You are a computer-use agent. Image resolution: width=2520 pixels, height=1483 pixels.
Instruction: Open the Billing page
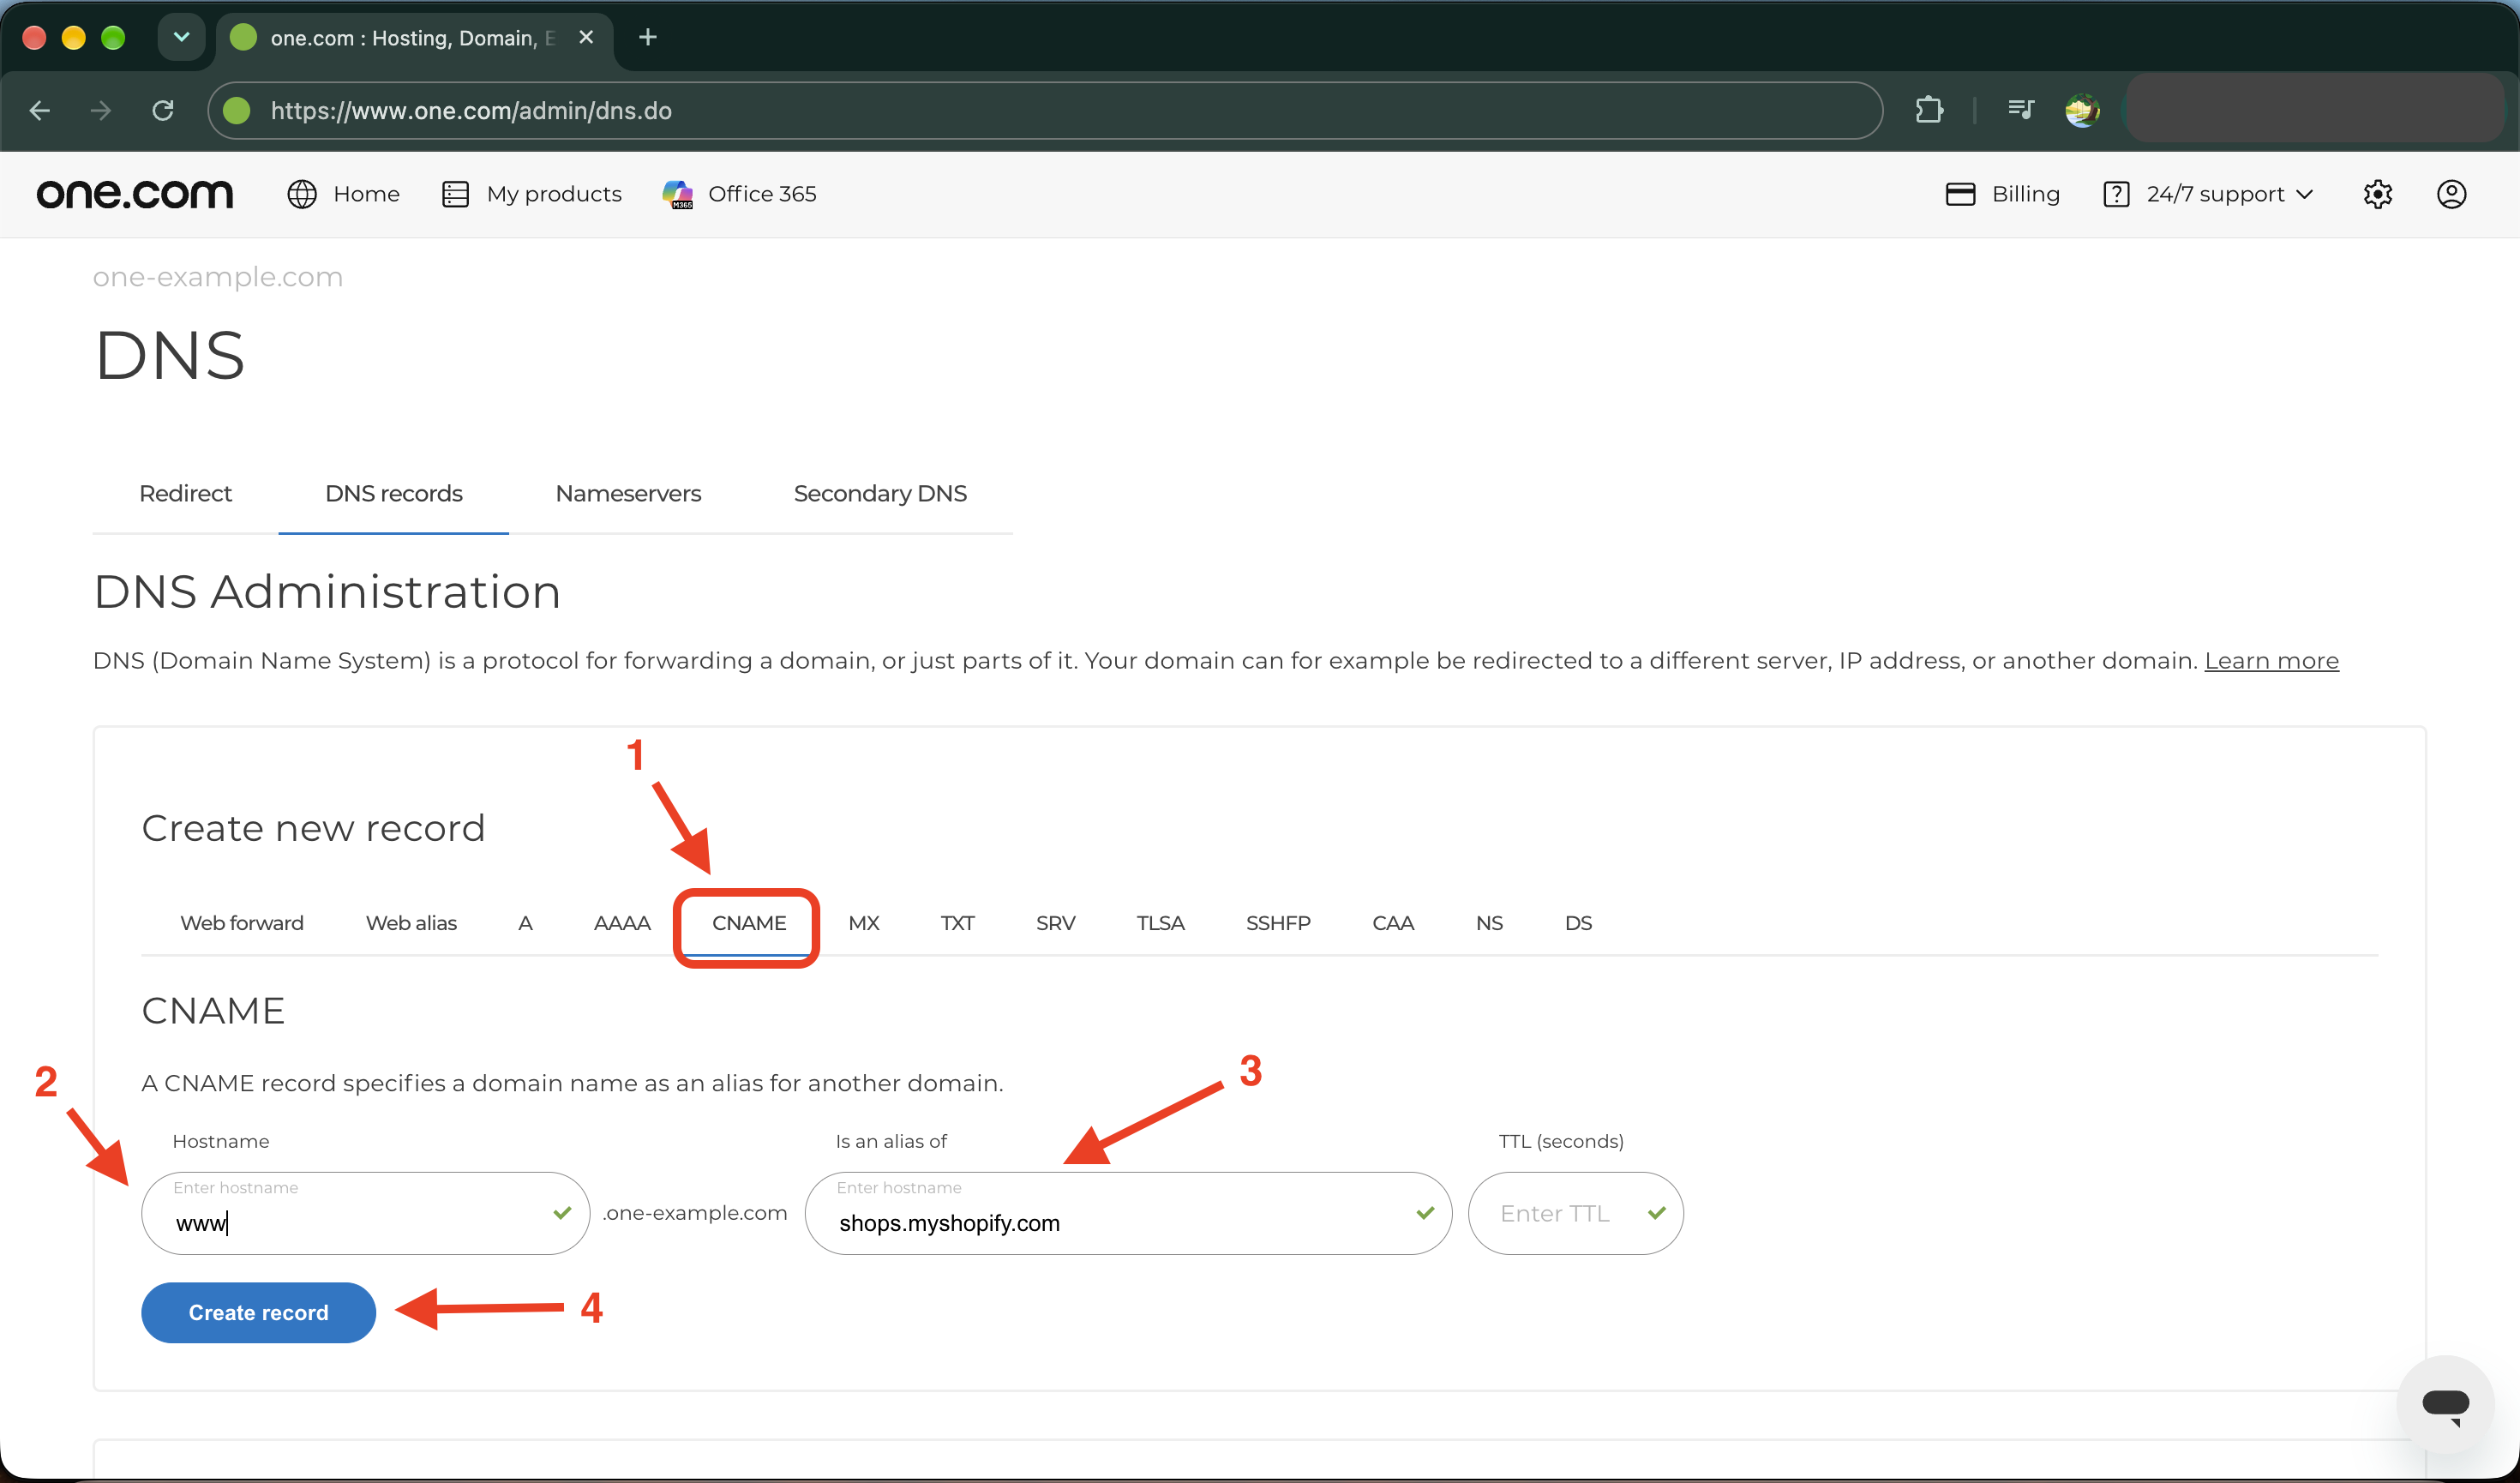[x=2003, y=194]
